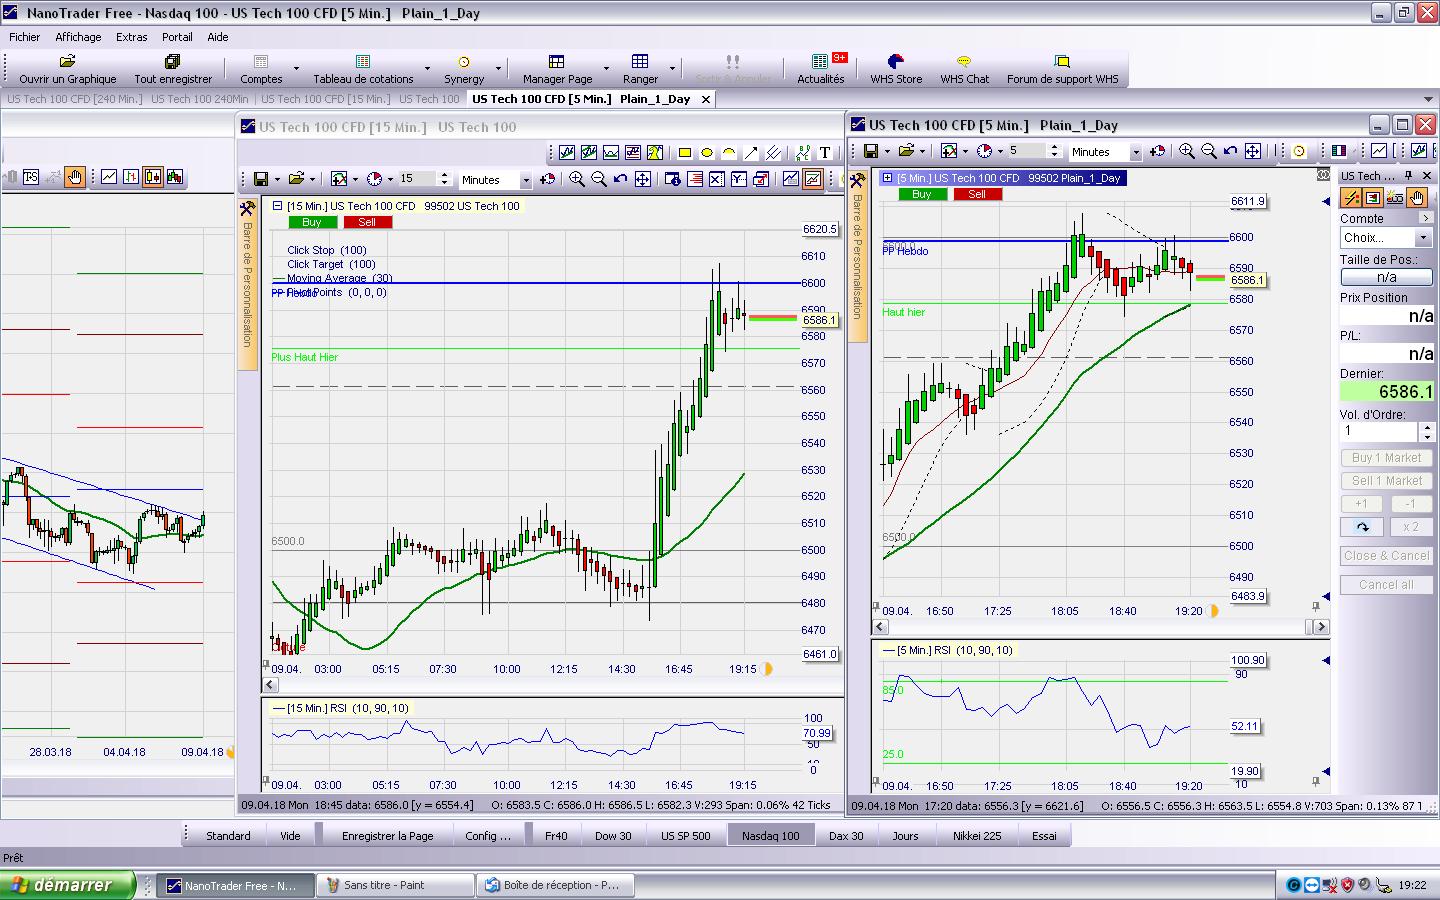Open the WHS Store

pyautogui.click(x=896, y=69)
